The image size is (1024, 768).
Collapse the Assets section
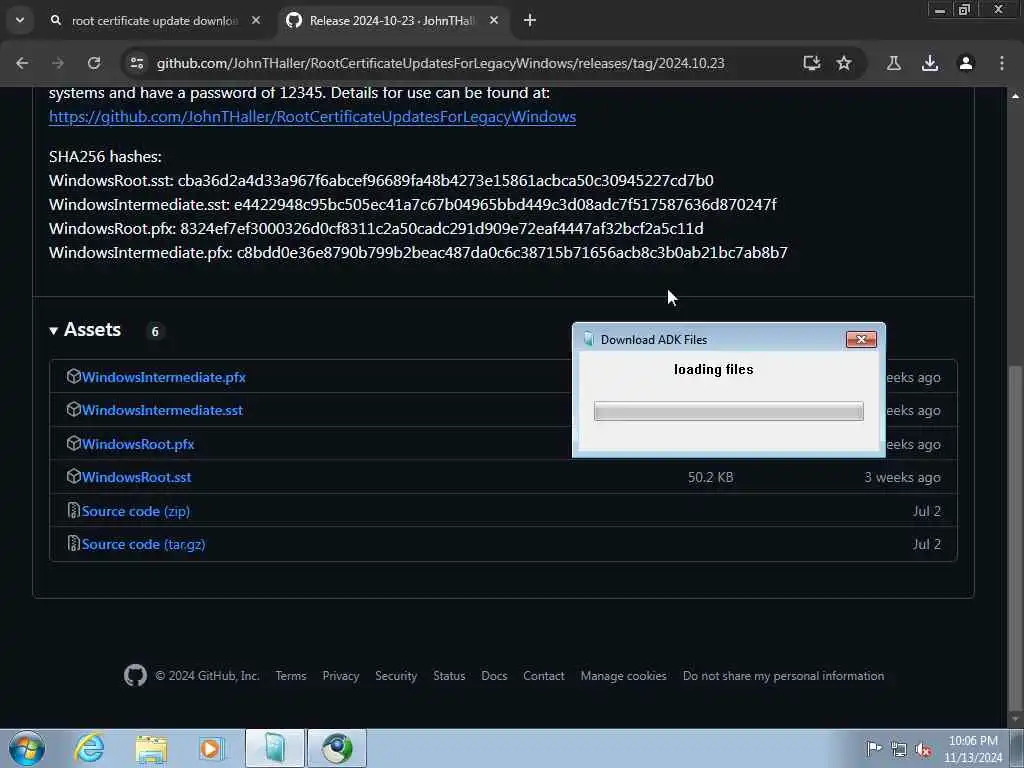coord(85,330)
